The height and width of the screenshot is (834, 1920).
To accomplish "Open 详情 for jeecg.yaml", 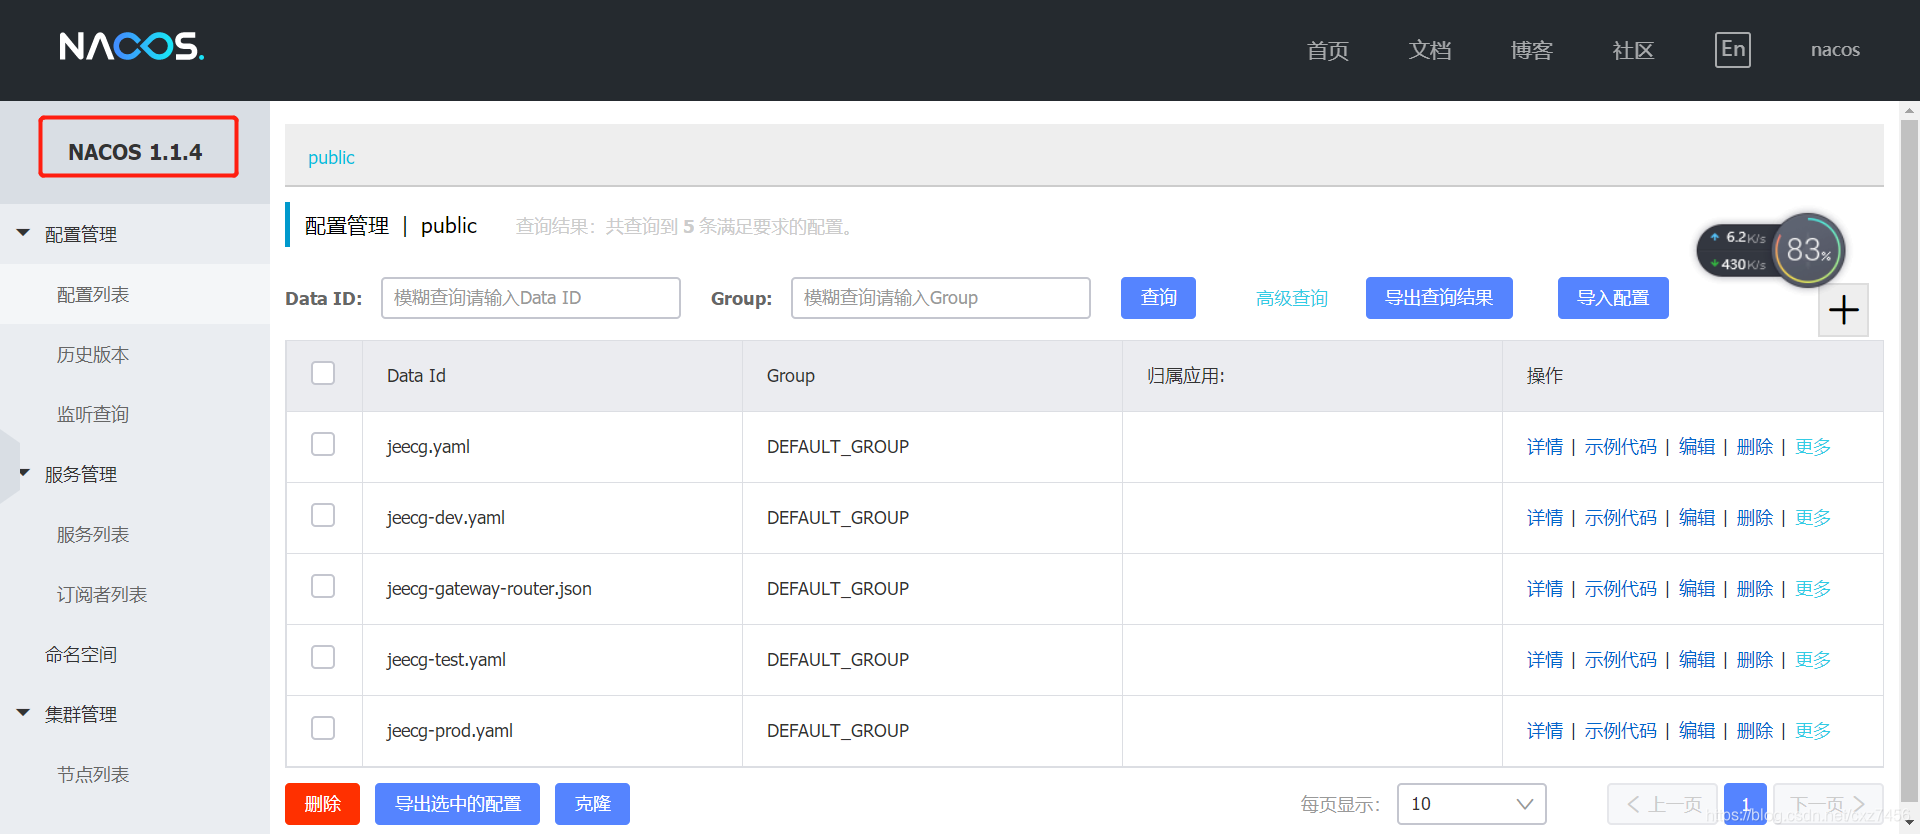I will [1545, 447].
